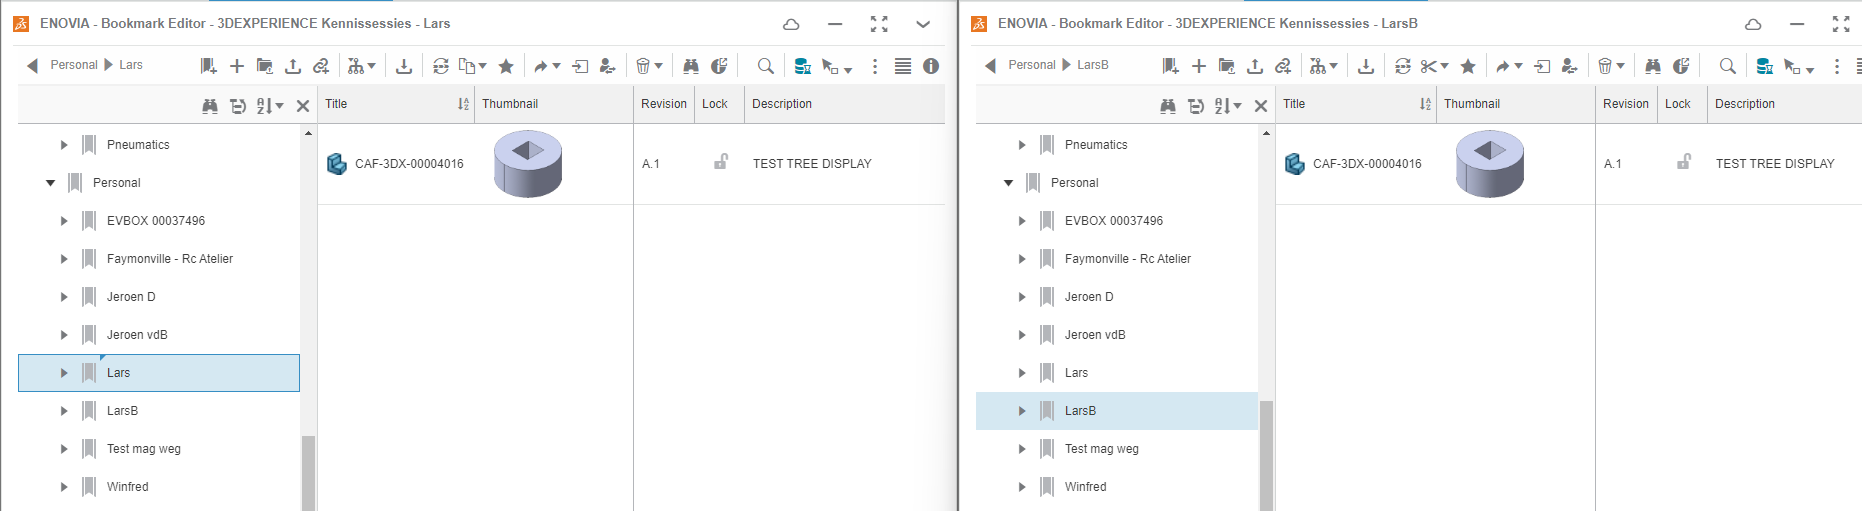Toggle the lock icon on CAF-3DX-00004016 in Lars

(x=720, y=162)
